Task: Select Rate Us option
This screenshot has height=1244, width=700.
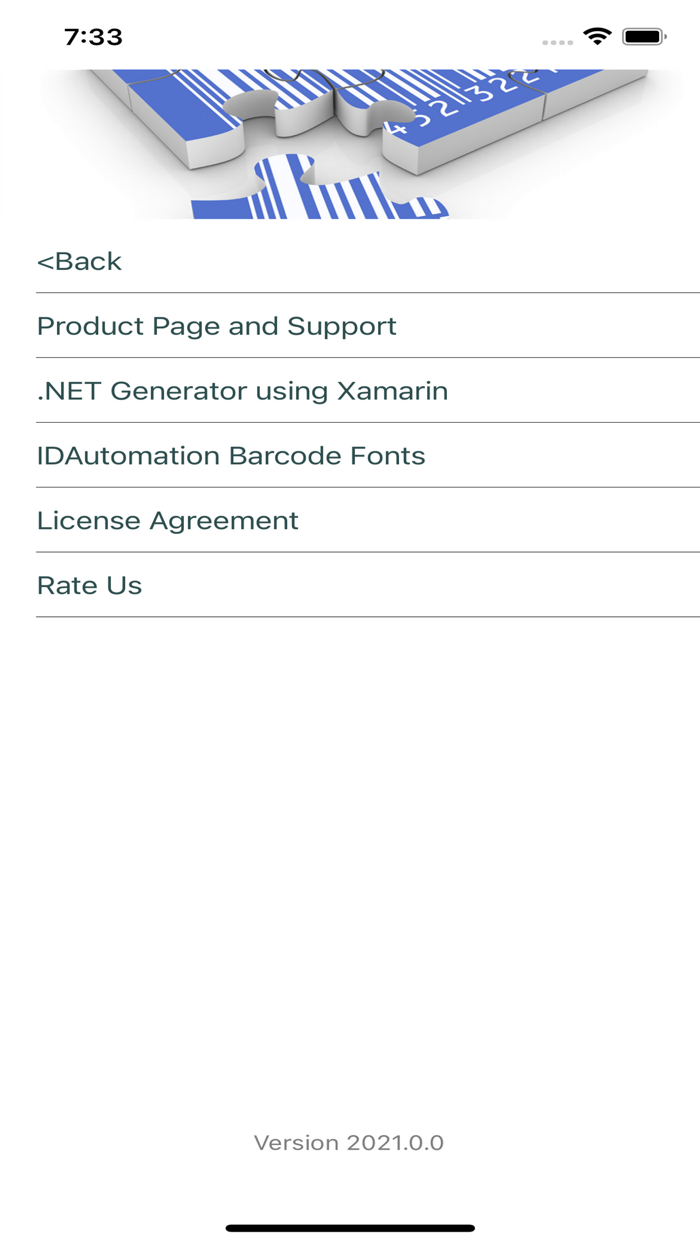Action: pos(89,585)
